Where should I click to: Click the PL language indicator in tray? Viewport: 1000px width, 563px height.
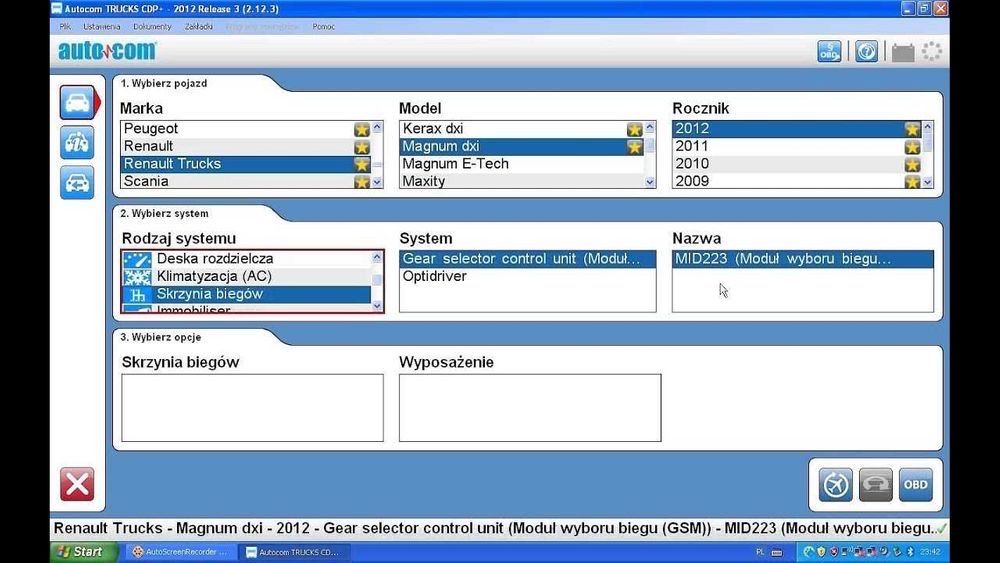point(760,552)
